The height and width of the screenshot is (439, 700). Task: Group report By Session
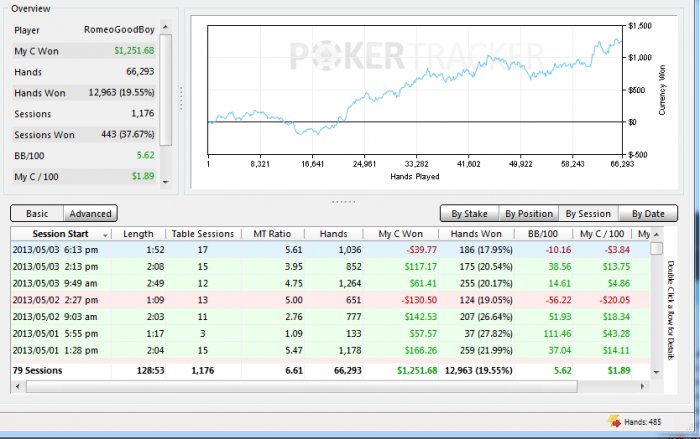[587, 213]
